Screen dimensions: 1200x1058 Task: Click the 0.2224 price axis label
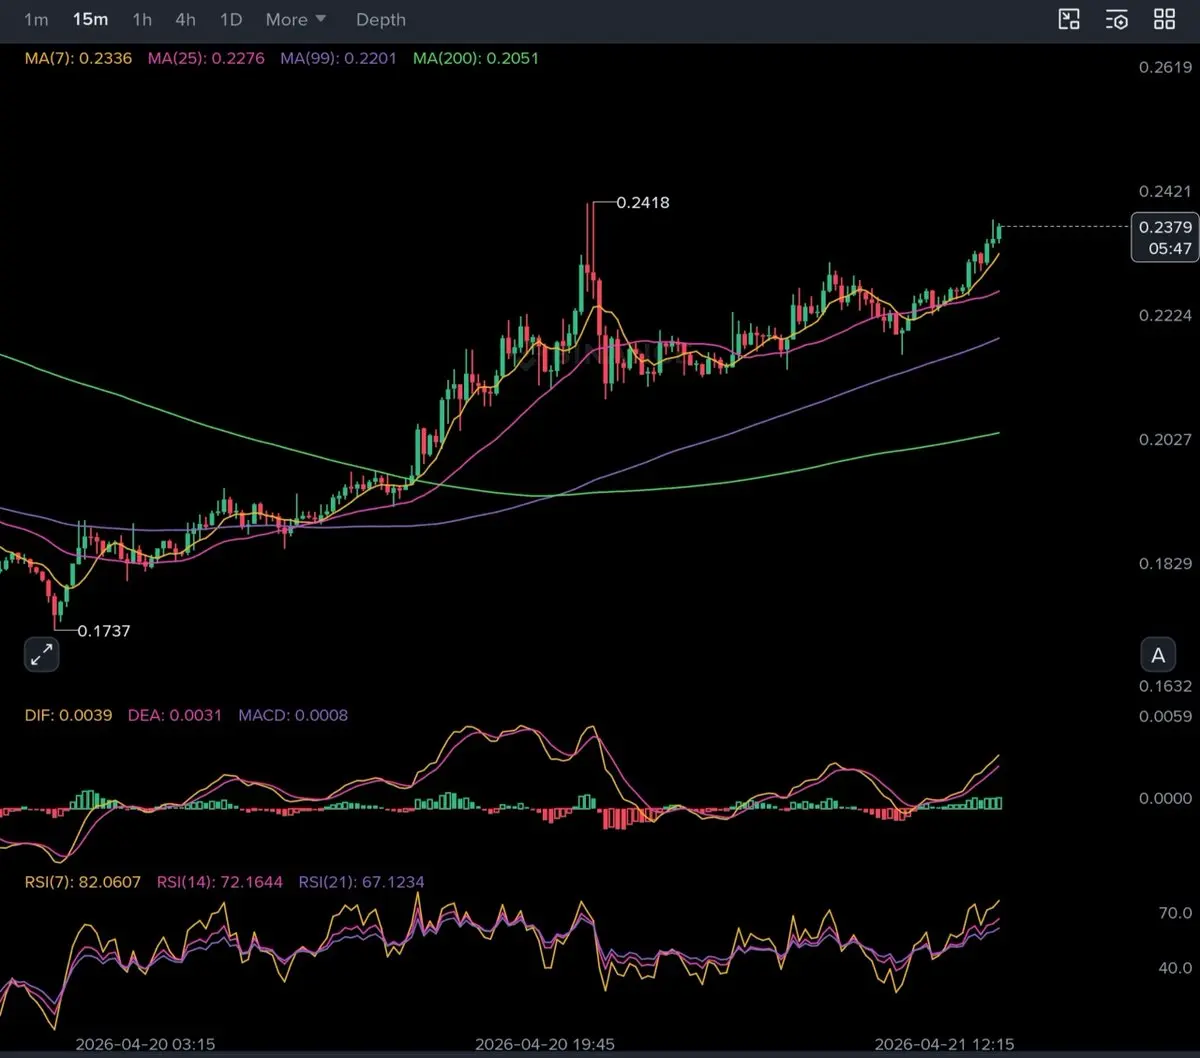click(1165, 315)
